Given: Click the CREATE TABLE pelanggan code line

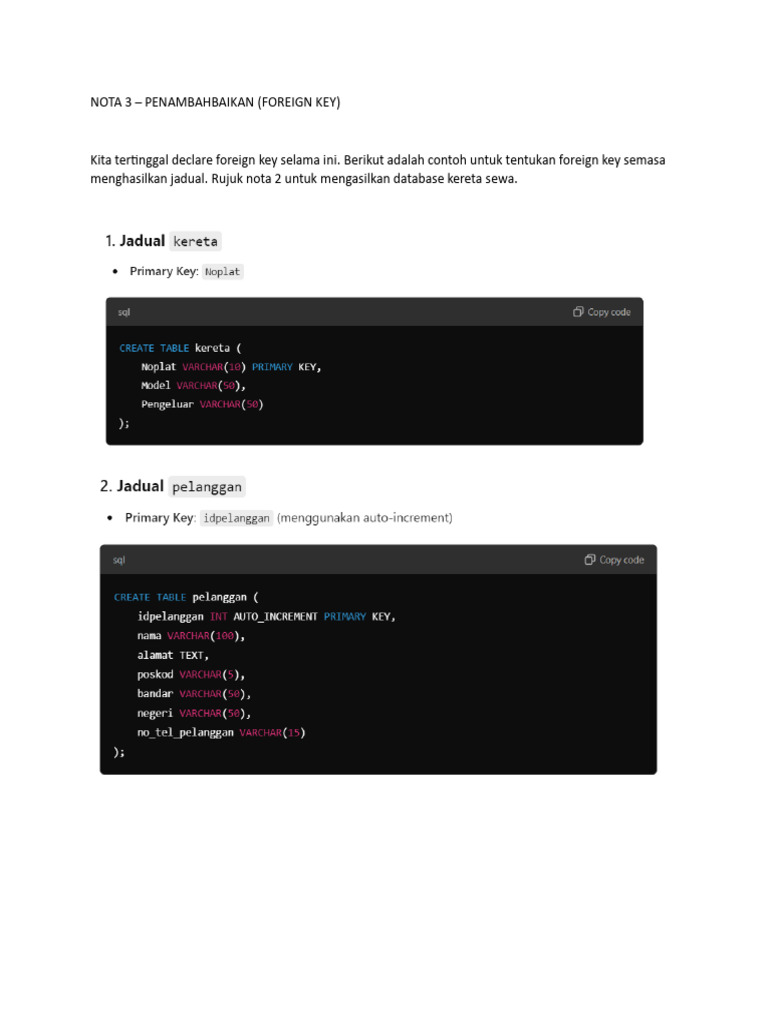Looking at the screenshot, I should 186,597.
